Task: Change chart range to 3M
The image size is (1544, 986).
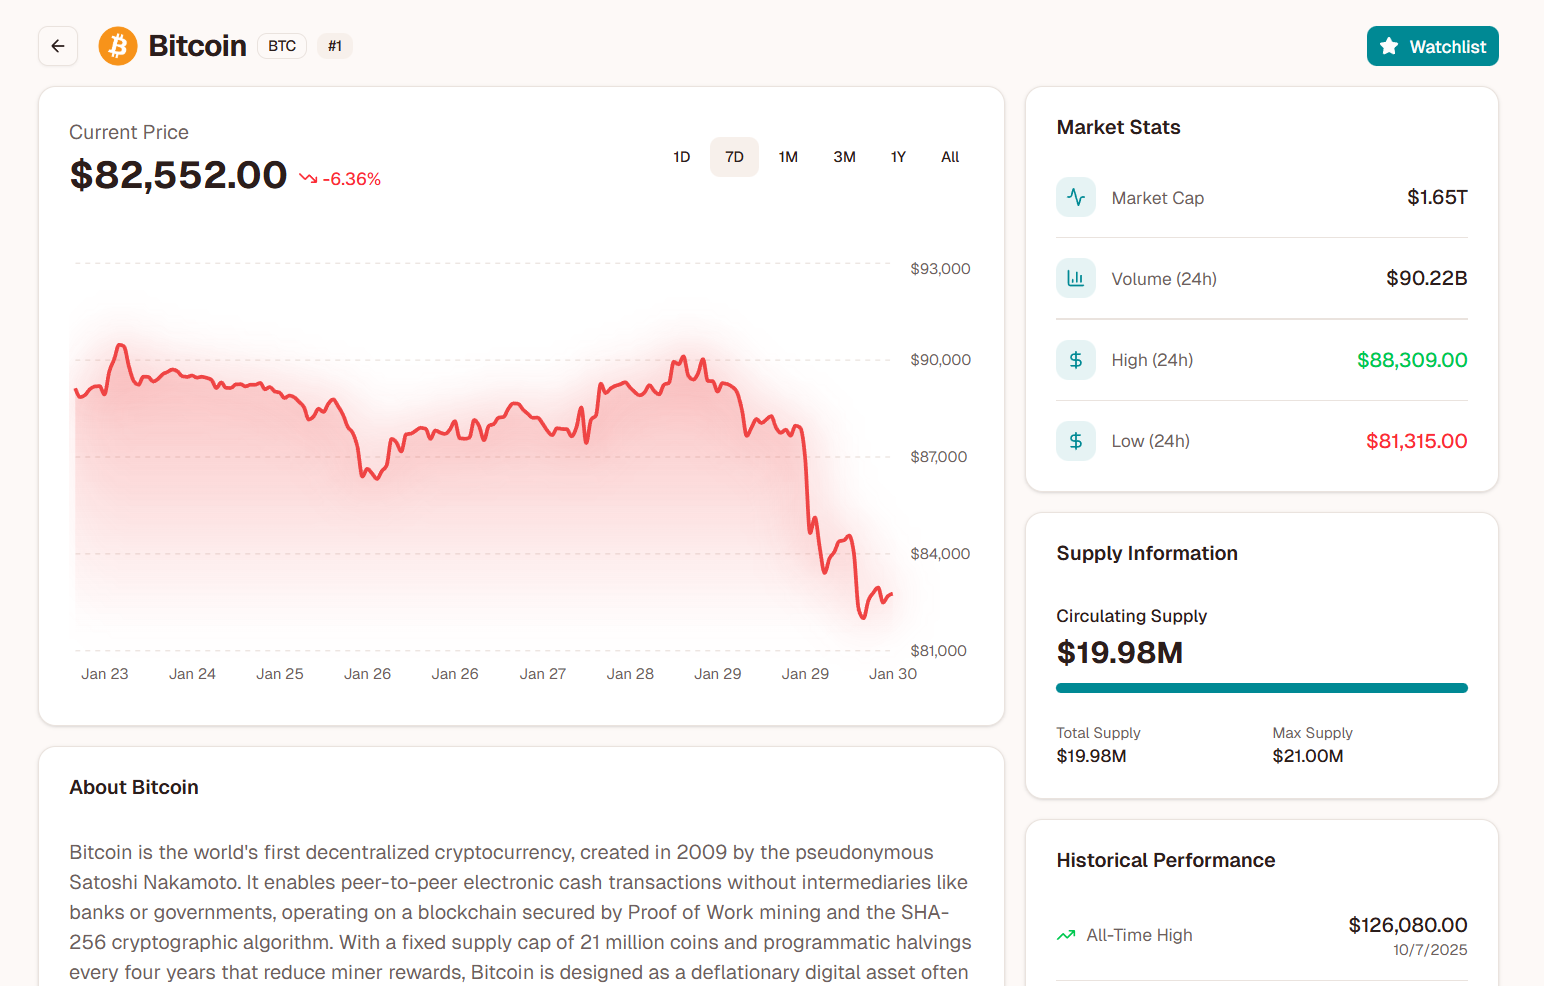Action: [844, 157]
